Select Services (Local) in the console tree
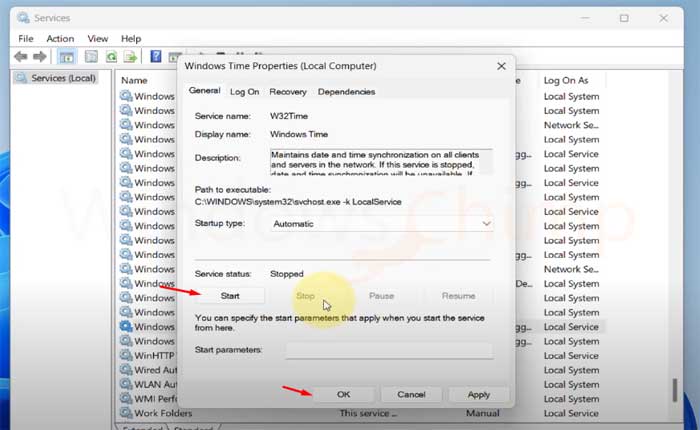This screenshot has width=700, height=430. click(x=63, y=78)
